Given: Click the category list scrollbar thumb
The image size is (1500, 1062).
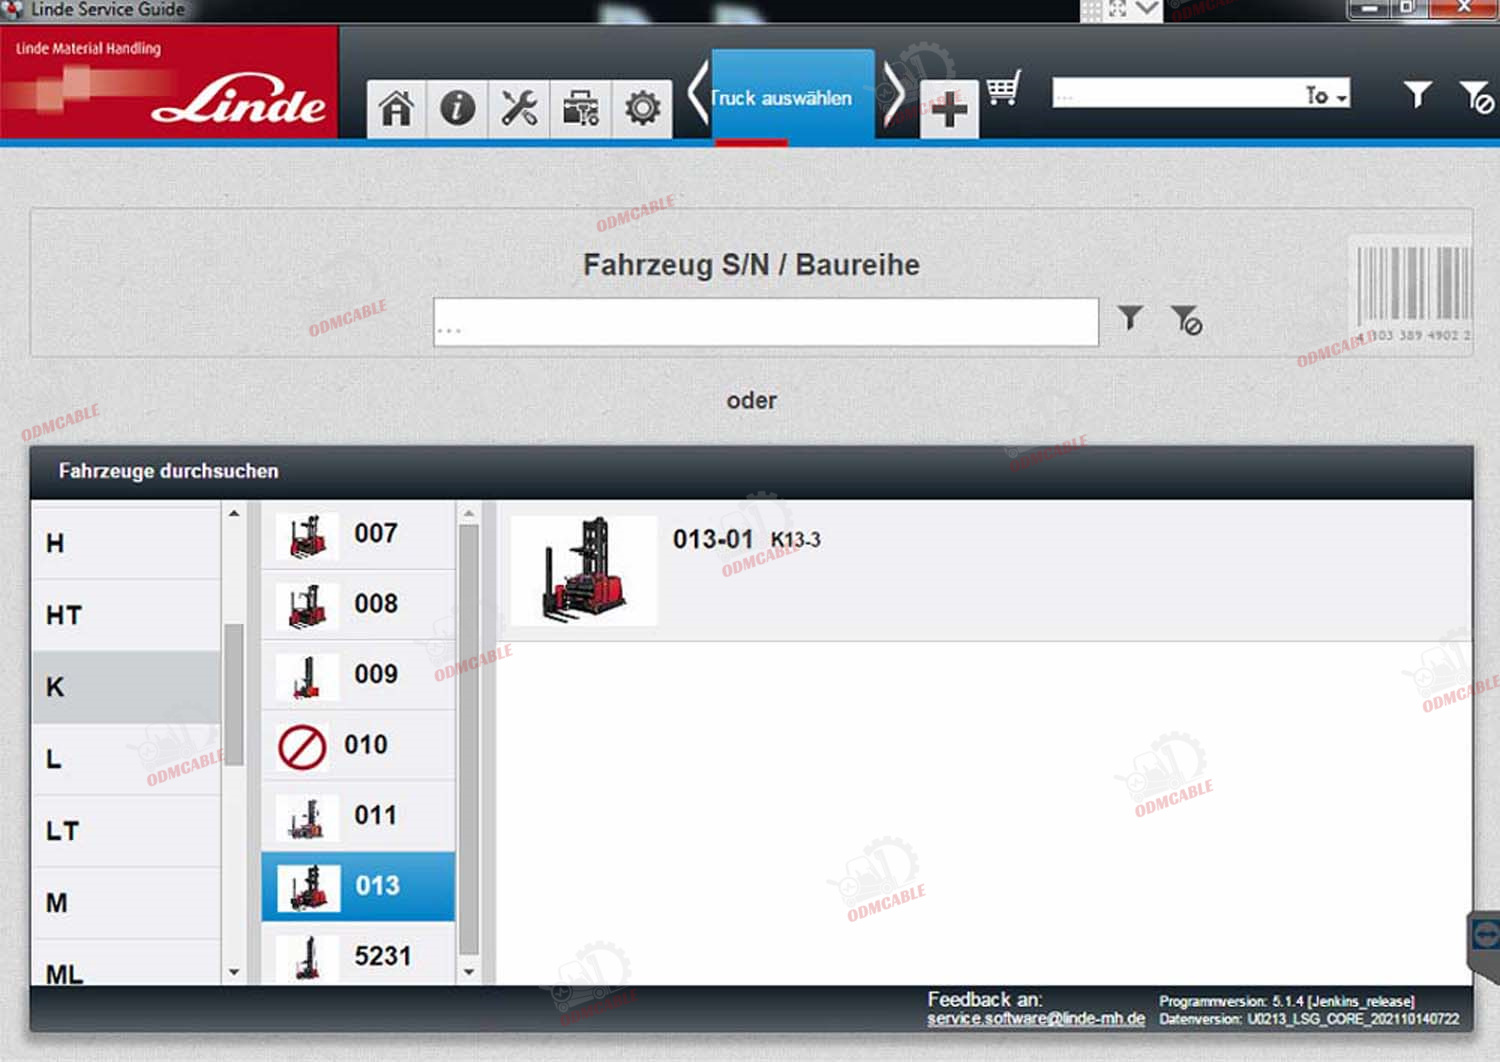Looking at the screenshot, I should 234,694.
